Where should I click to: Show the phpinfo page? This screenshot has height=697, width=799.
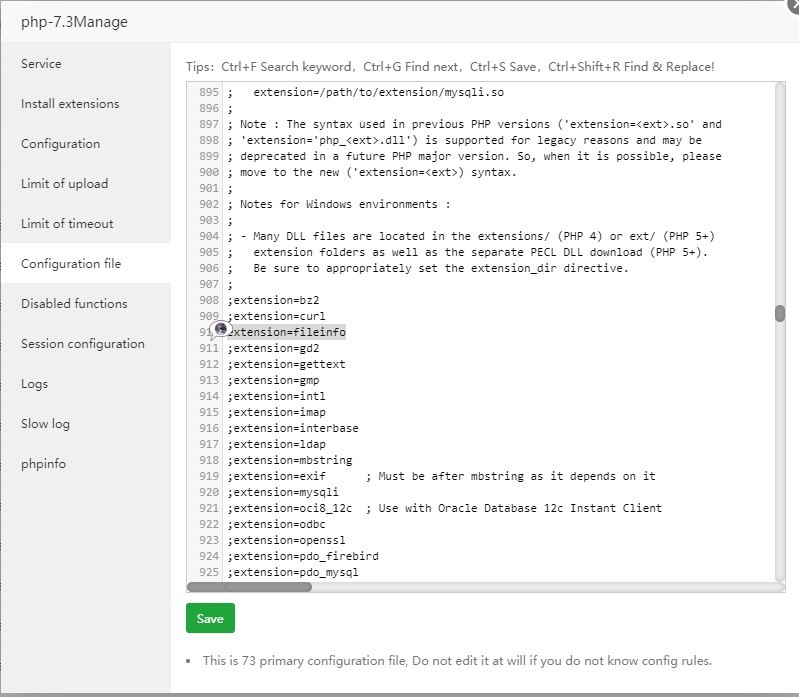(x=43, y=464)
